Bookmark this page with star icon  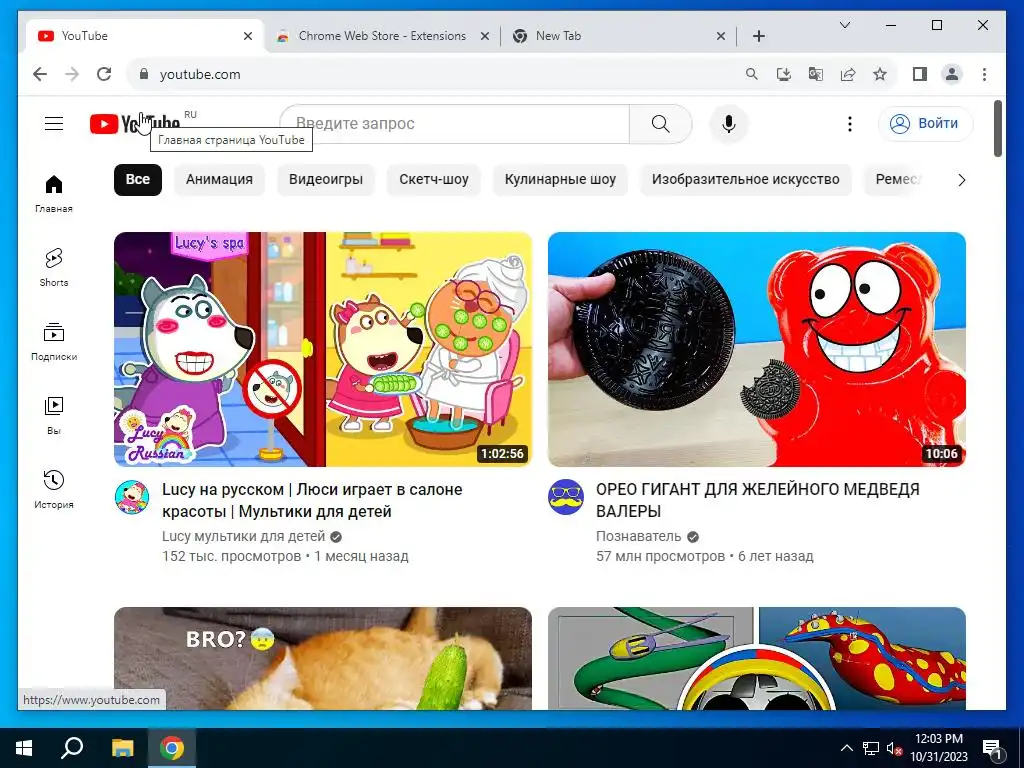[x=880, y=74]
